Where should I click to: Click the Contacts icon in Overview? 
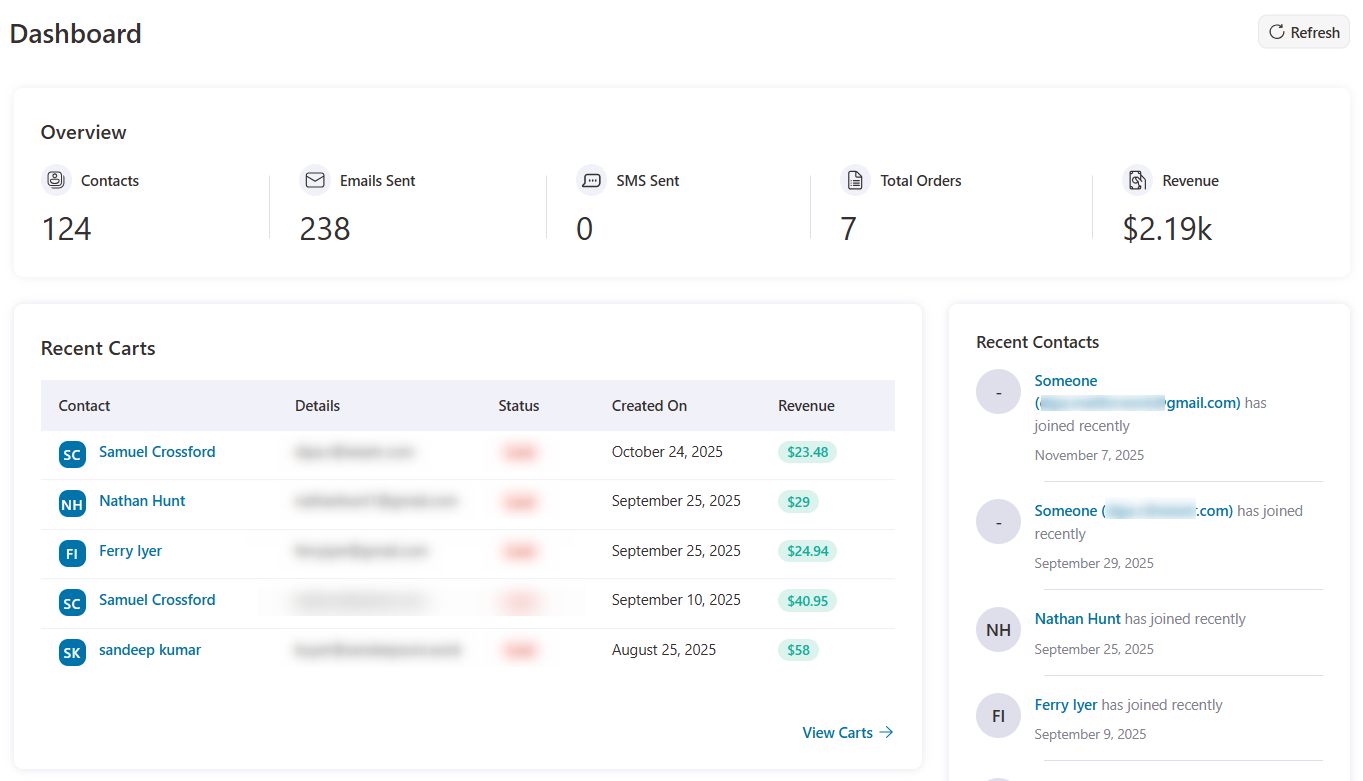(54, 179)
